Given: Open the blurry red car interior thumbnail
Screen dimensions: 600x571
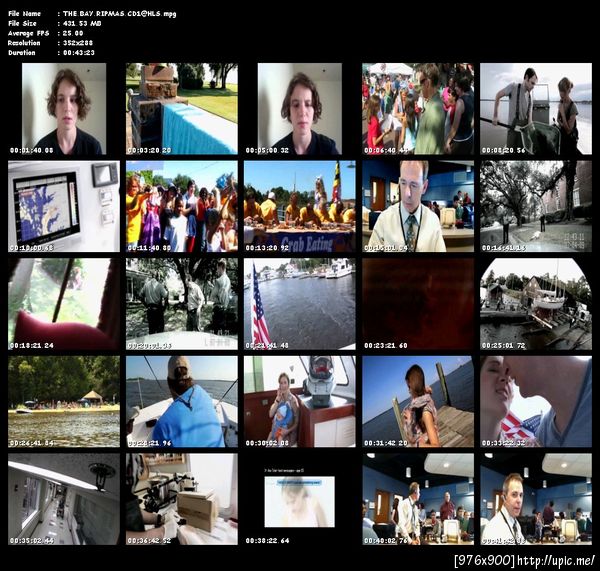Looking at the screenshot, I should point(64,304).
